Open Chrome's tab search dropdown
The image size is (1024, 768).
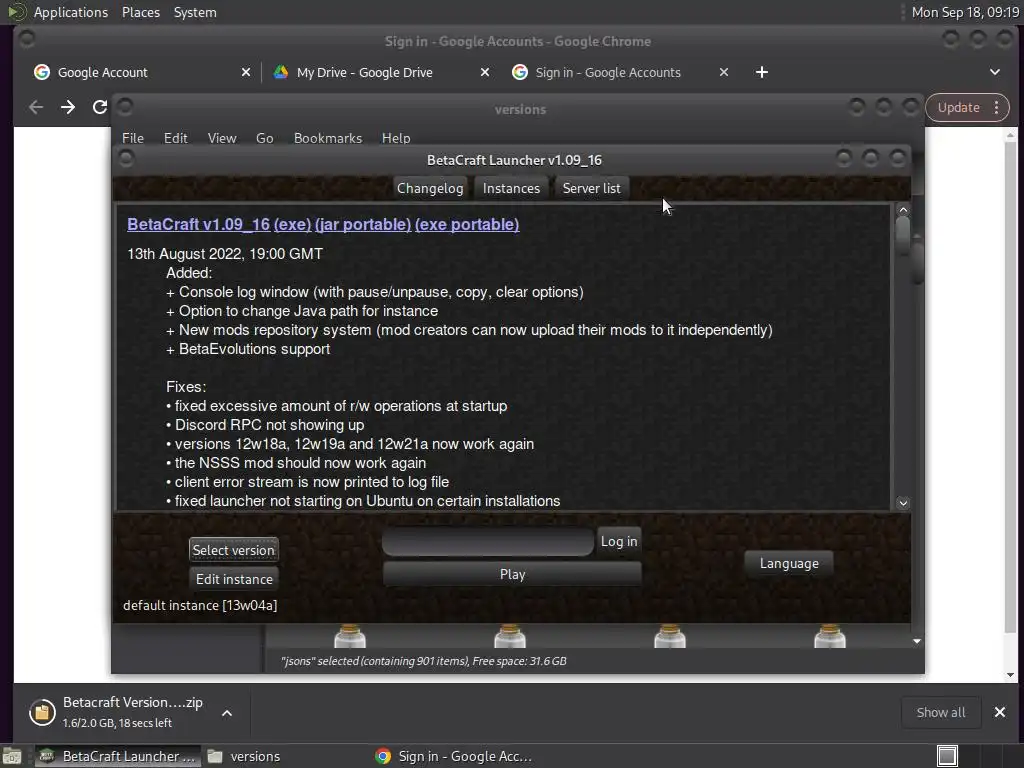(995, 72)
